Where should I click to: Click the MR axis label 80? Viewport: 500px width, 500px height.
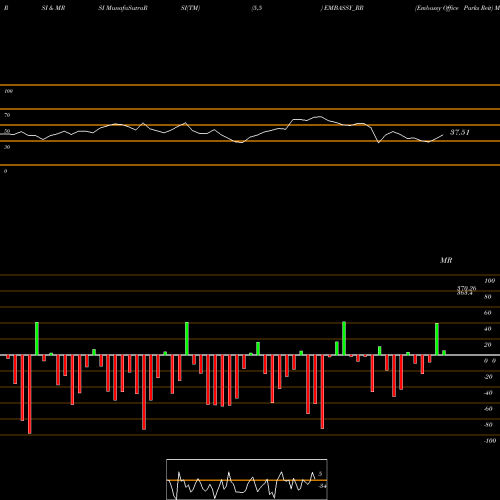(488, 297)
